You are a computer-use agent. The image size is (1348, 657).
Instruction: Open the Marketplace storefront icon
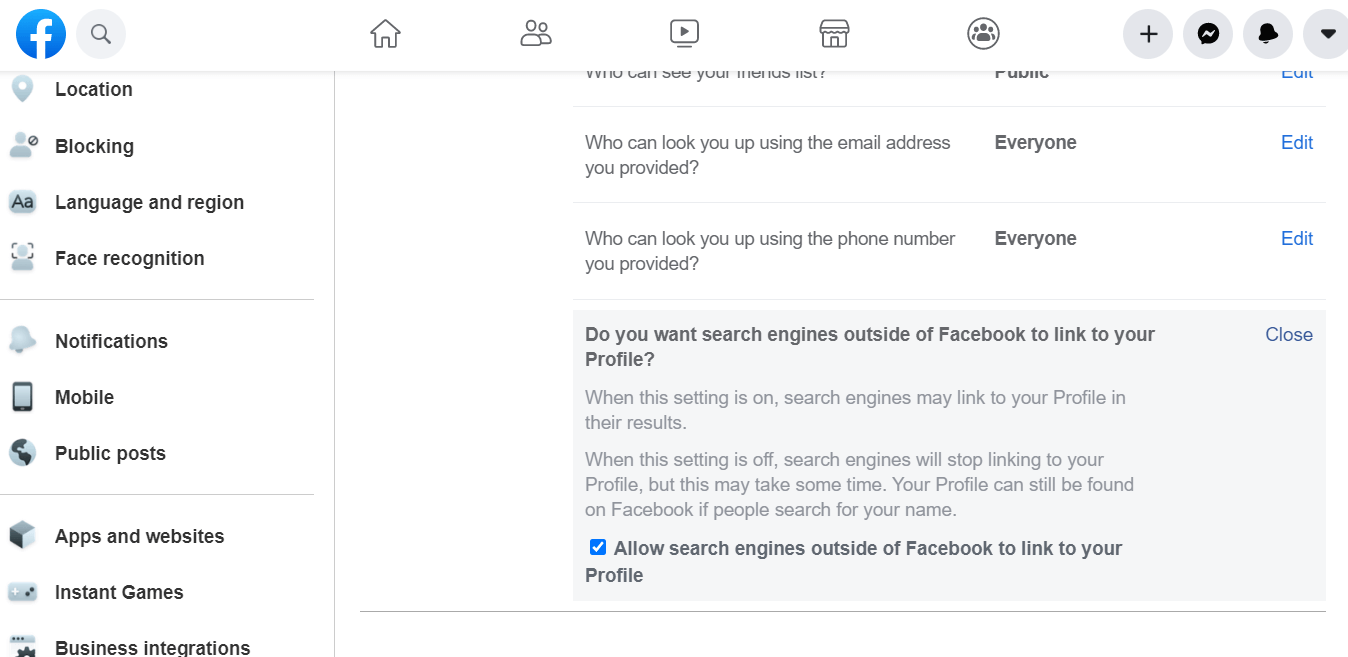[834, 34]
